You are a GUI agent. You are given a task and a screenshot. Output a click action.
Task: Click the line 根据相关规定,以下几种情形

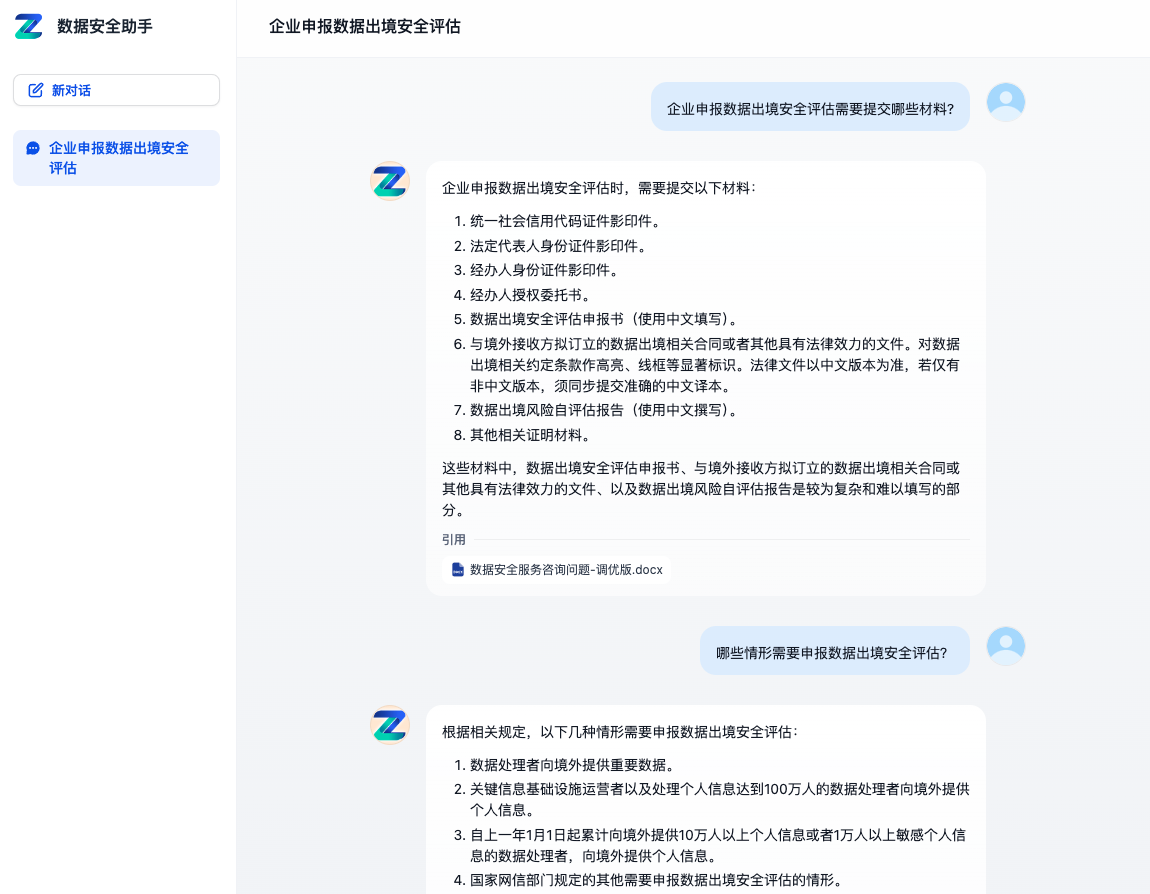[x=620, y=733]
